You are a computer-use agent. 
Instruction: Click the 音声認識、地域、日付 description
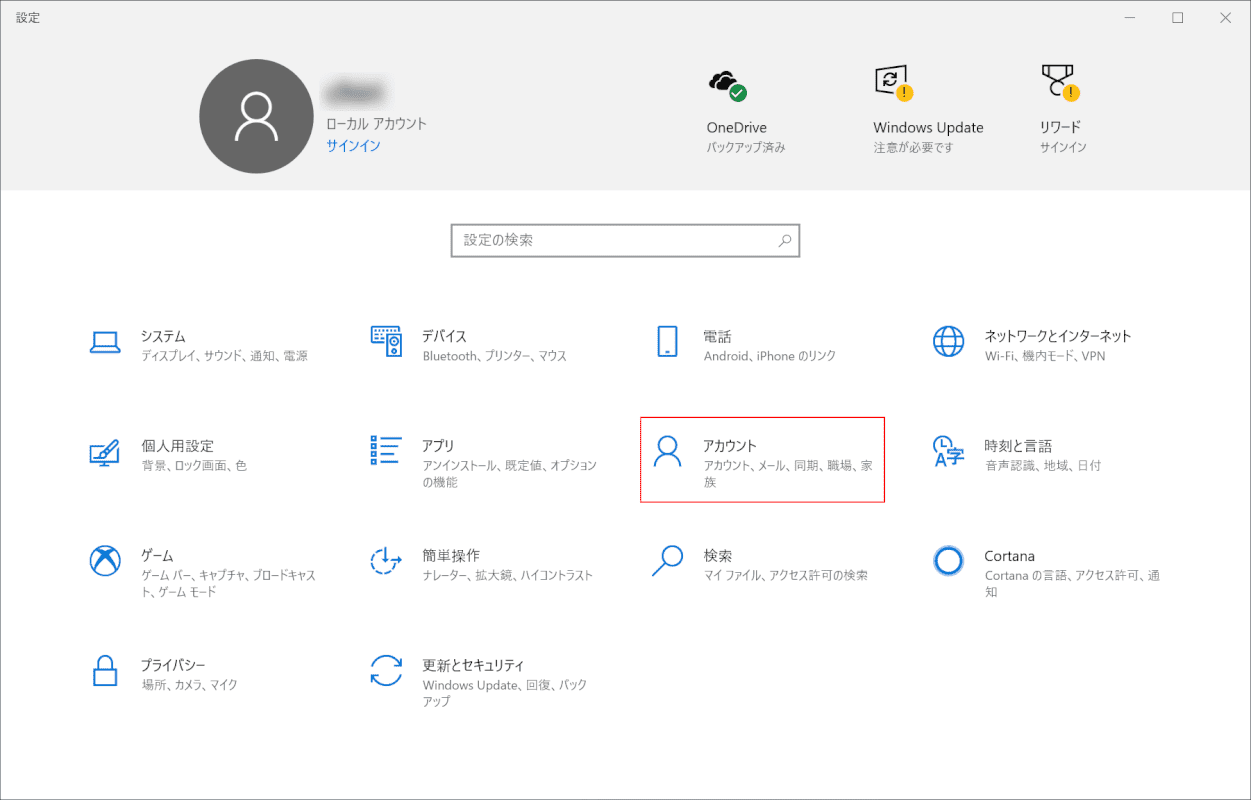(x=1042, y=466)
